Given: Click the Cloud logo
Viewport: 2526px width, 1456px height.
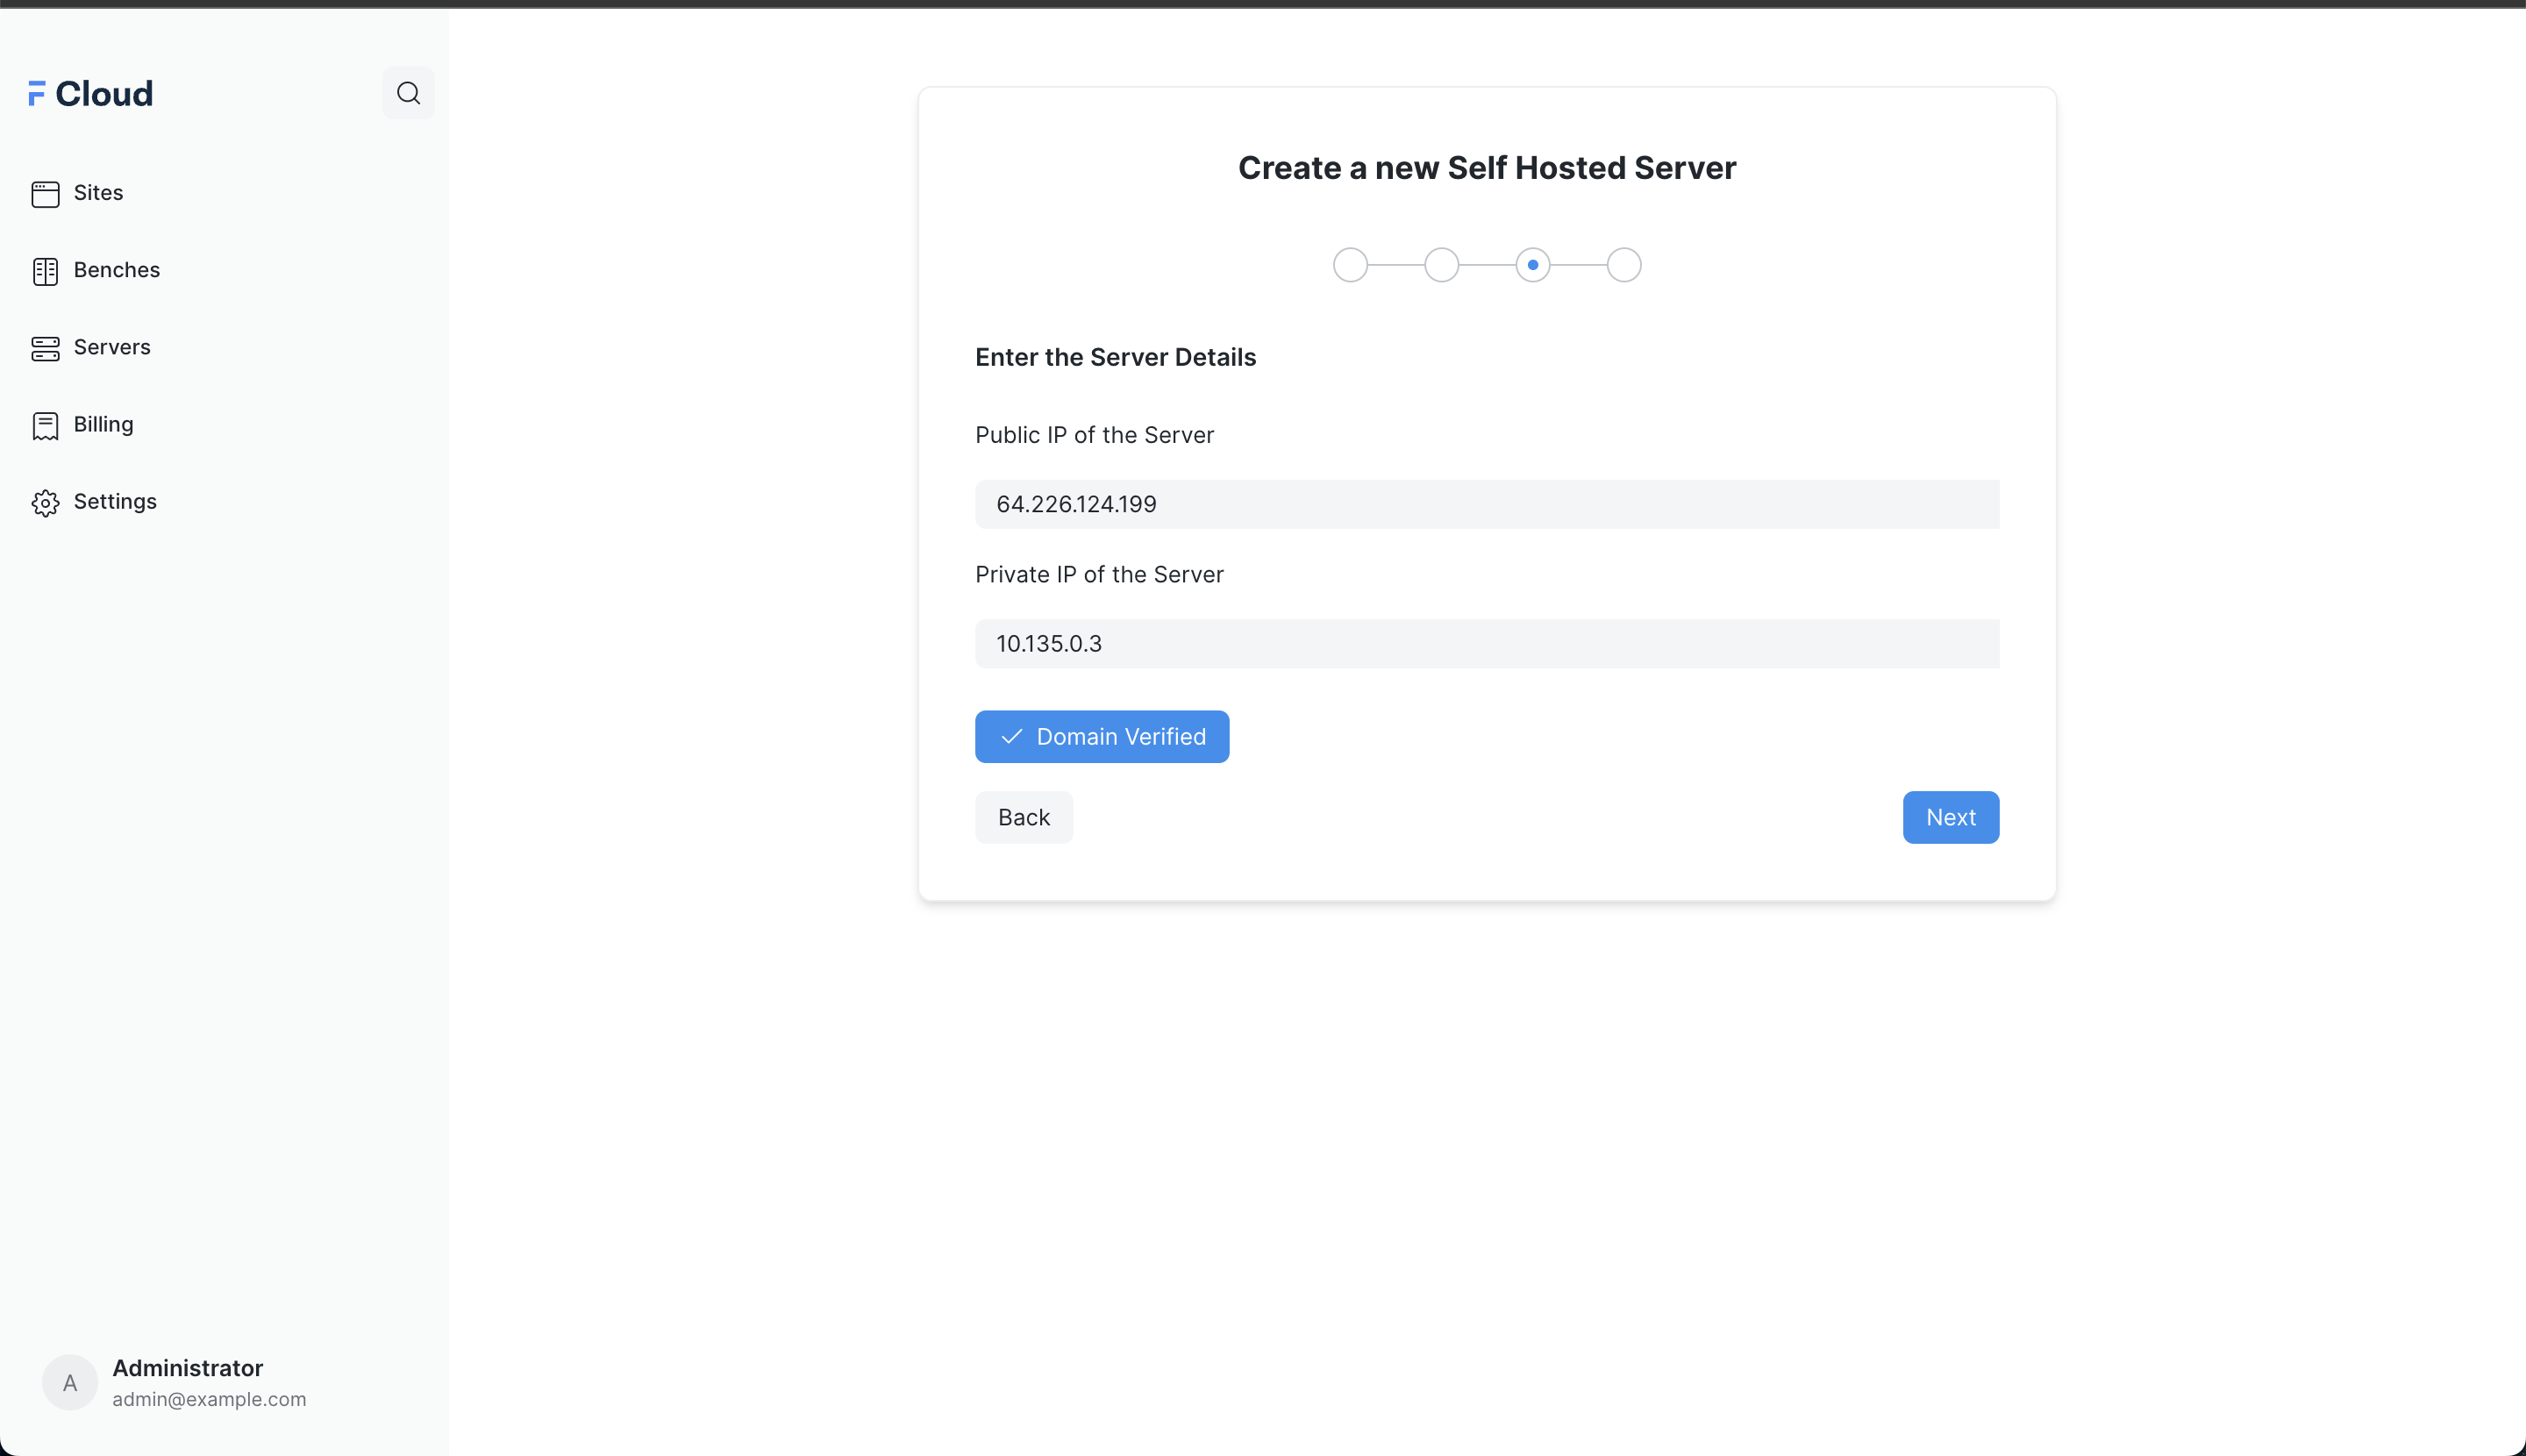Looking at the screenshot, I should [91, 93].
